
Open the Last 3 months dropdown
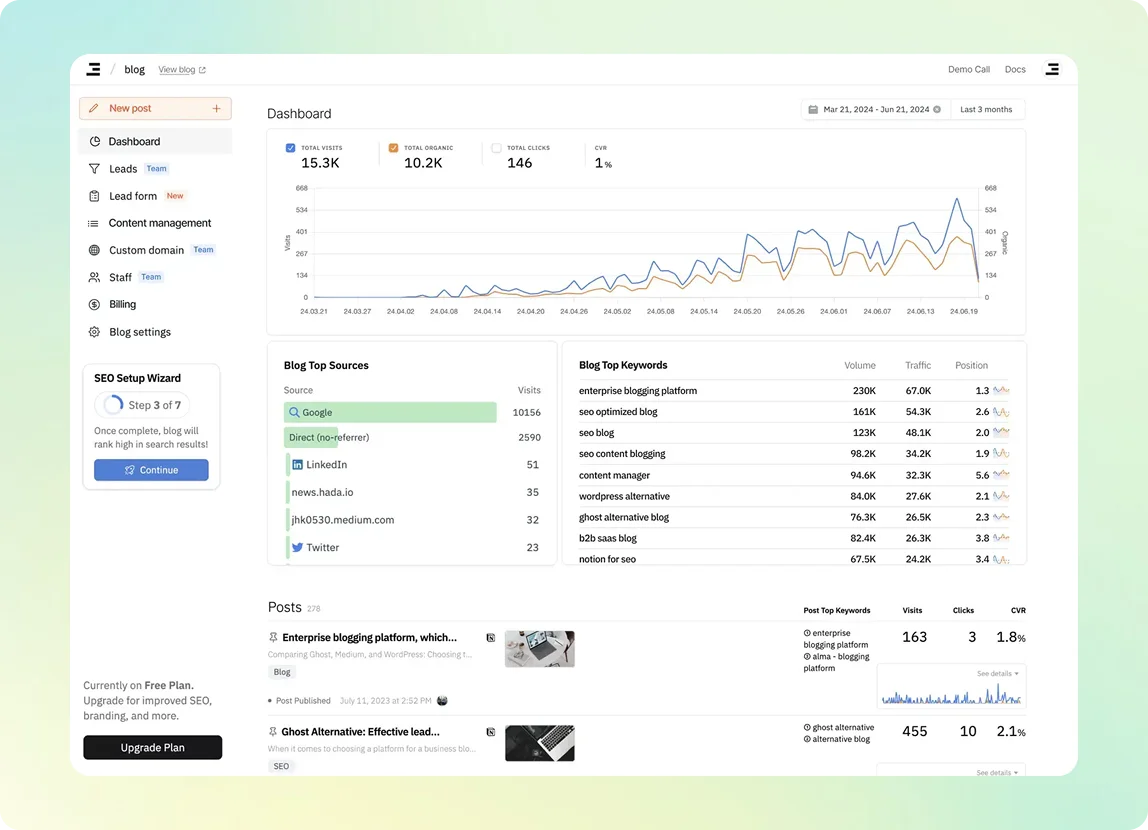[x=986, y=110]
